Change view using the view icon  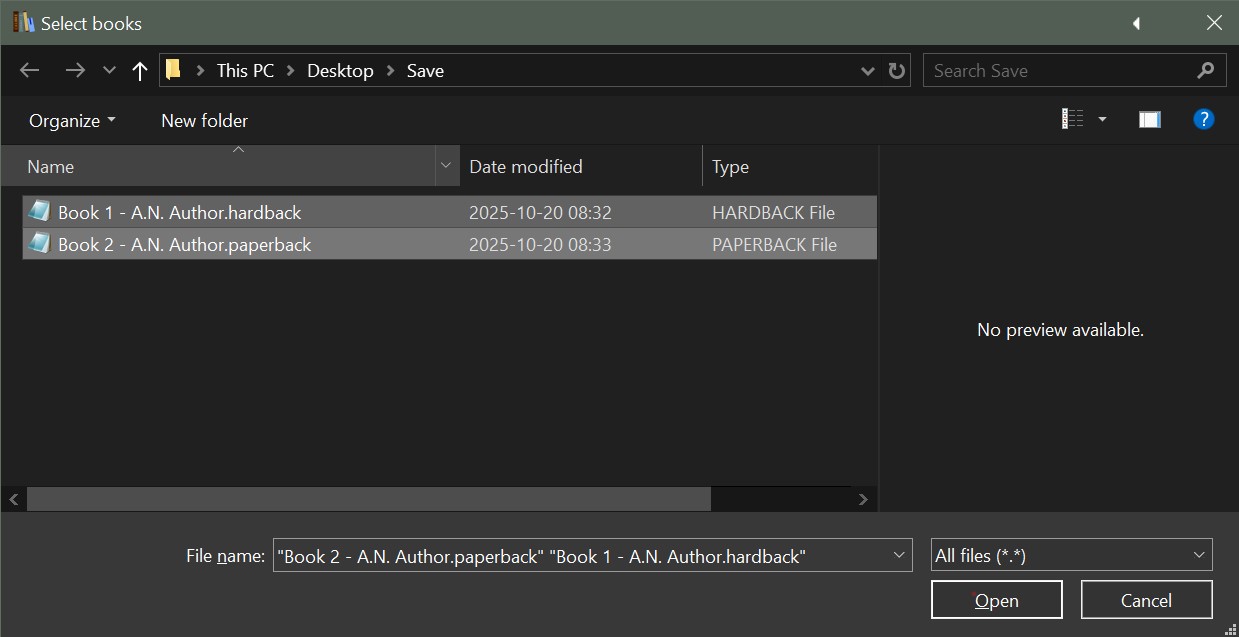coord(1072,119)
